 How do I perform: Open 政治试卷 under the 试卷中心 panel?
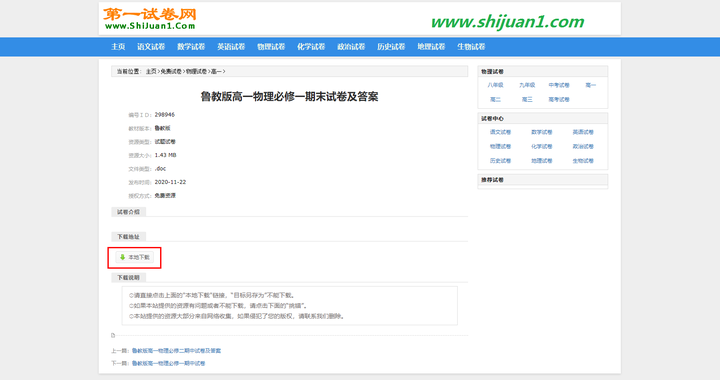tap(583, 146)
